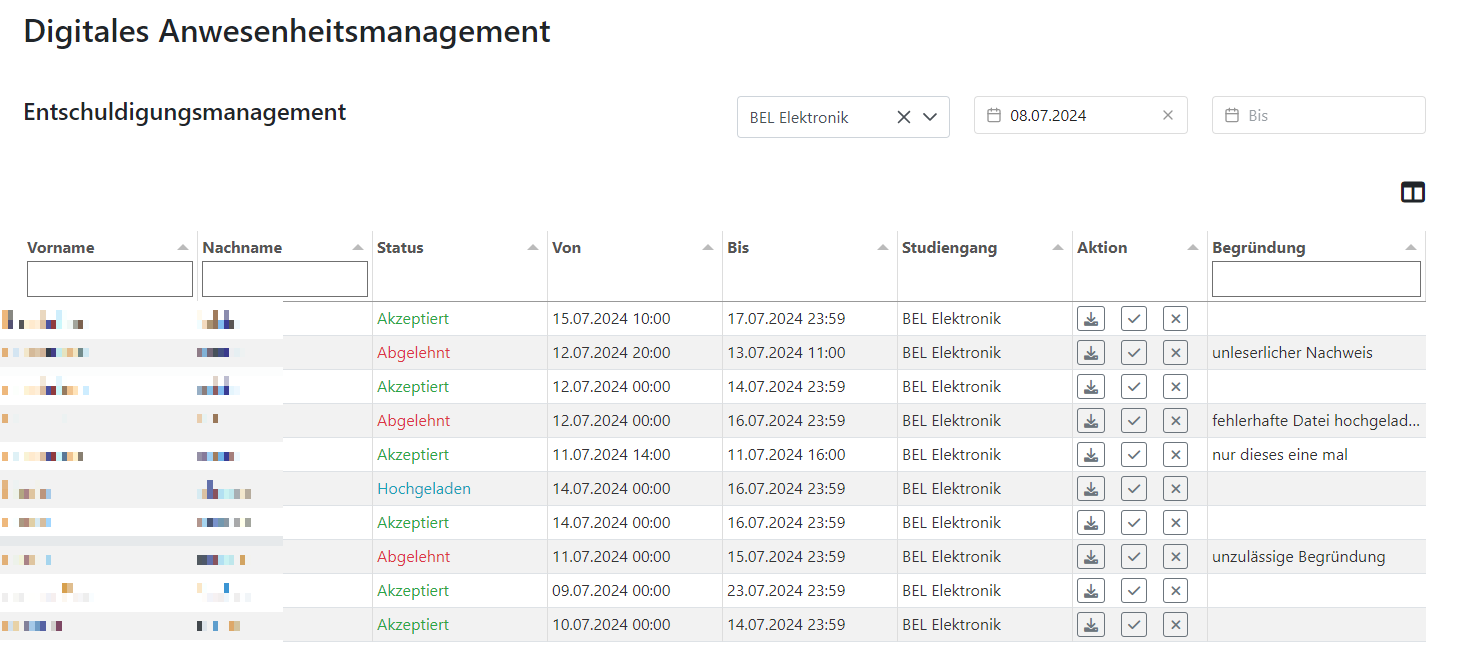This screenshot has width=1467, height=664.
Task: Expand the BEL Elektronik course dropdown
Action: (x=930, y=117)
